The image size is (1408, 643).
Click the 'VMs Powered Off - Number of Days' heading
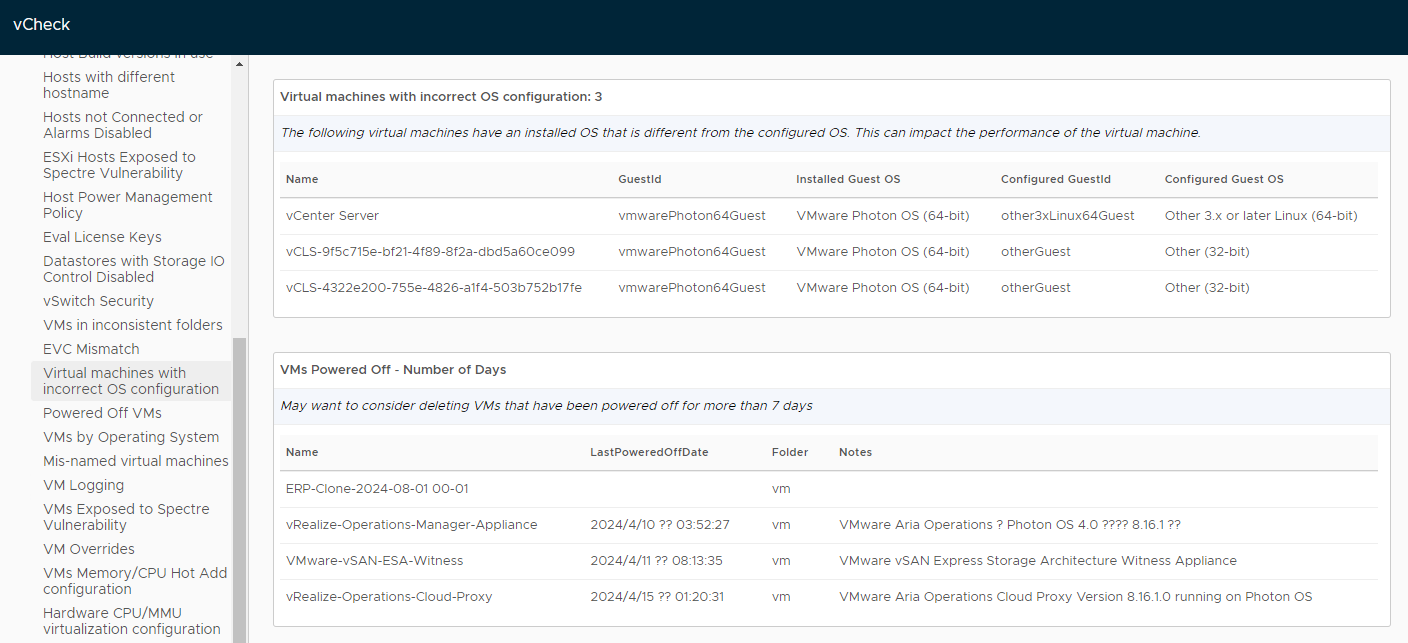tap(393, 369)
